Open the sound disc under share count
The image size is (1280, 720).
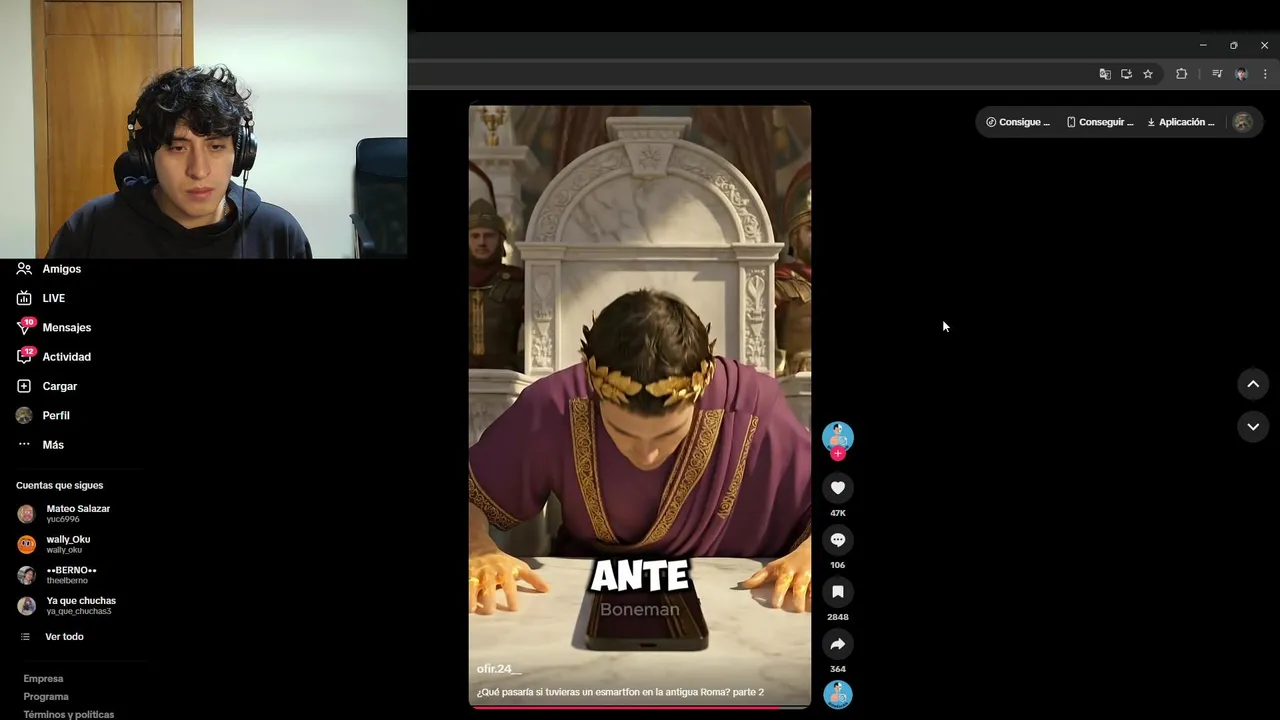point(838,694)
